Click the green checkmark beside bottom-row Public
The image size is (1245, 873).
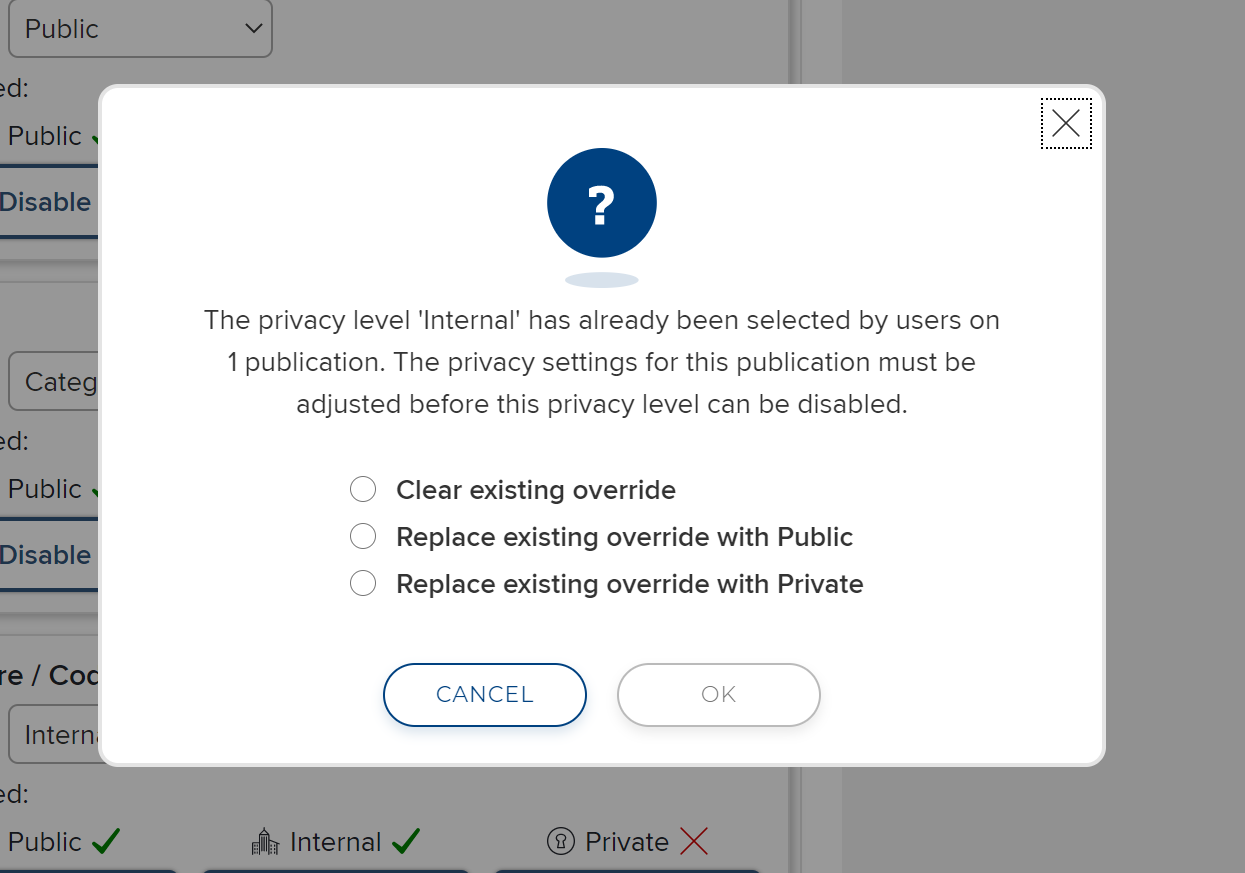pyautogui.click(x=106, y=842)
